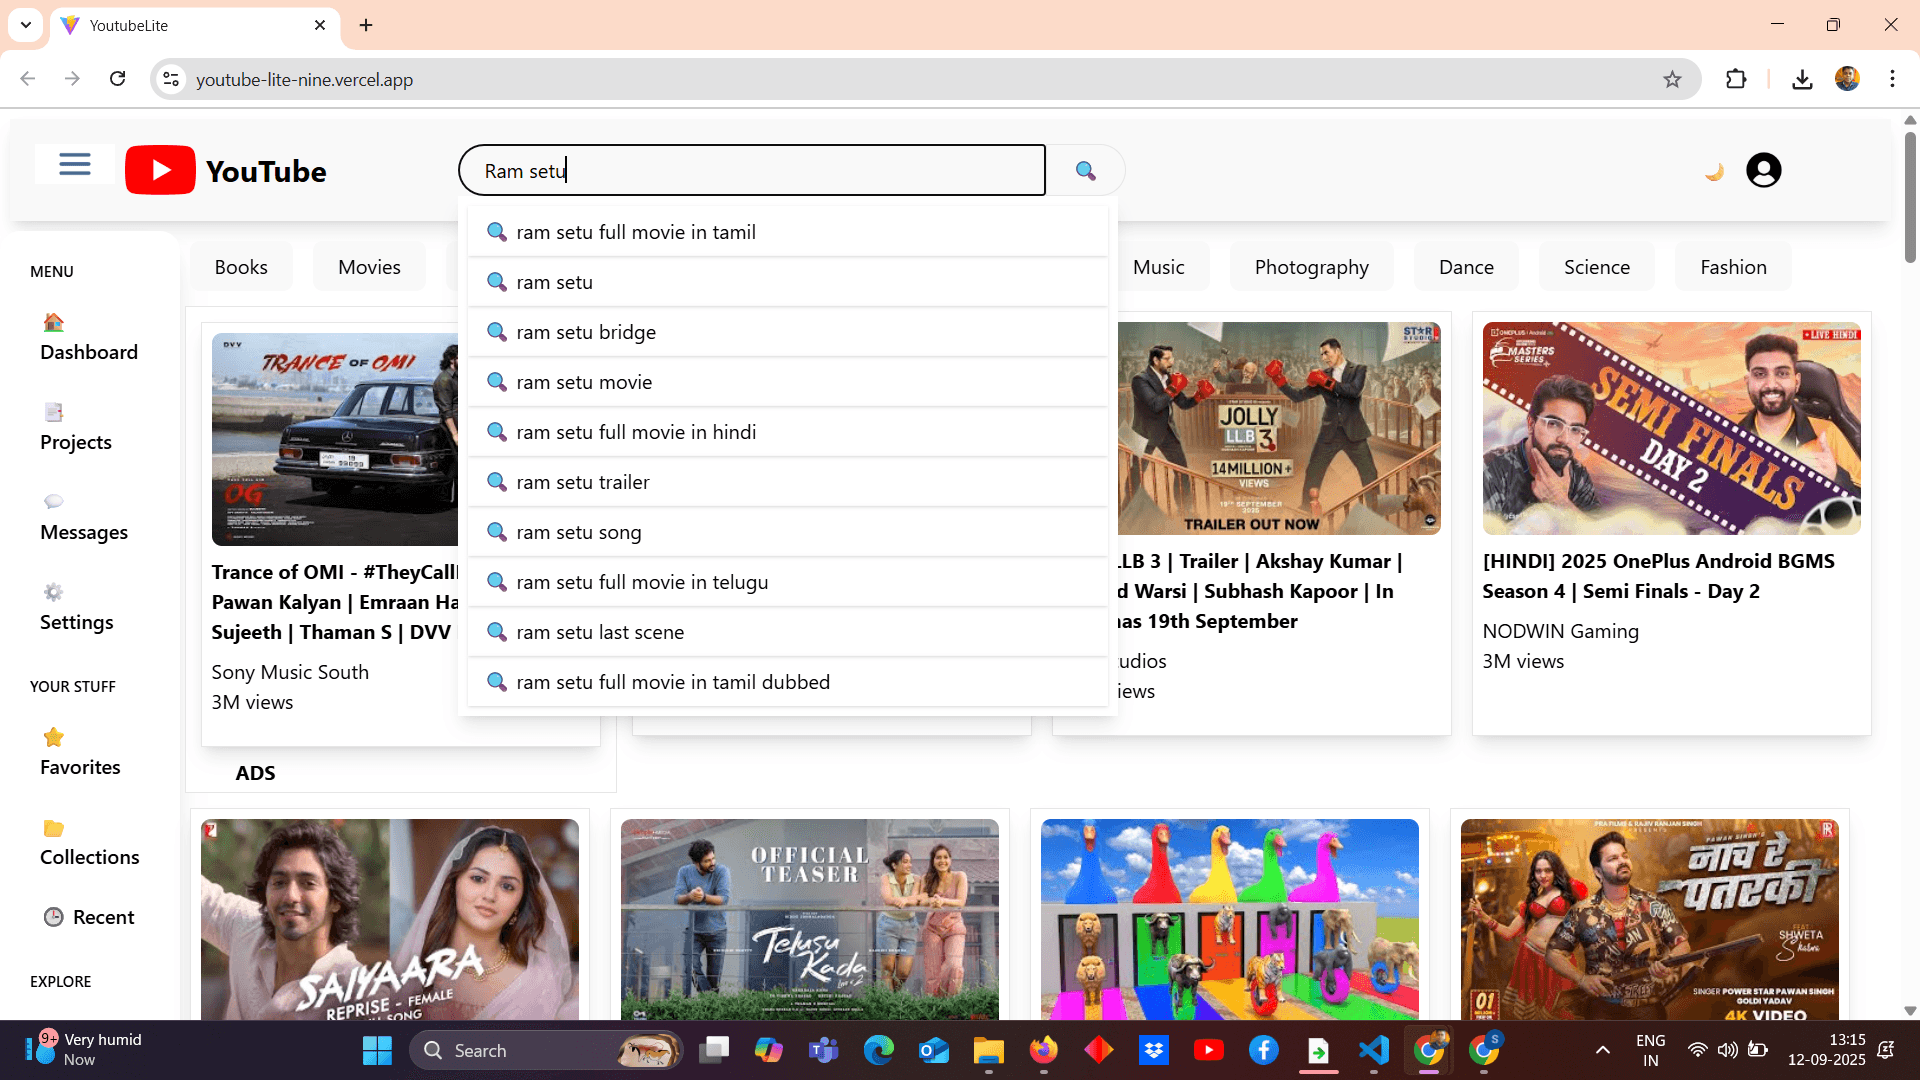
Task: Click the Dashboard house icon
Action: pos(54,322)
